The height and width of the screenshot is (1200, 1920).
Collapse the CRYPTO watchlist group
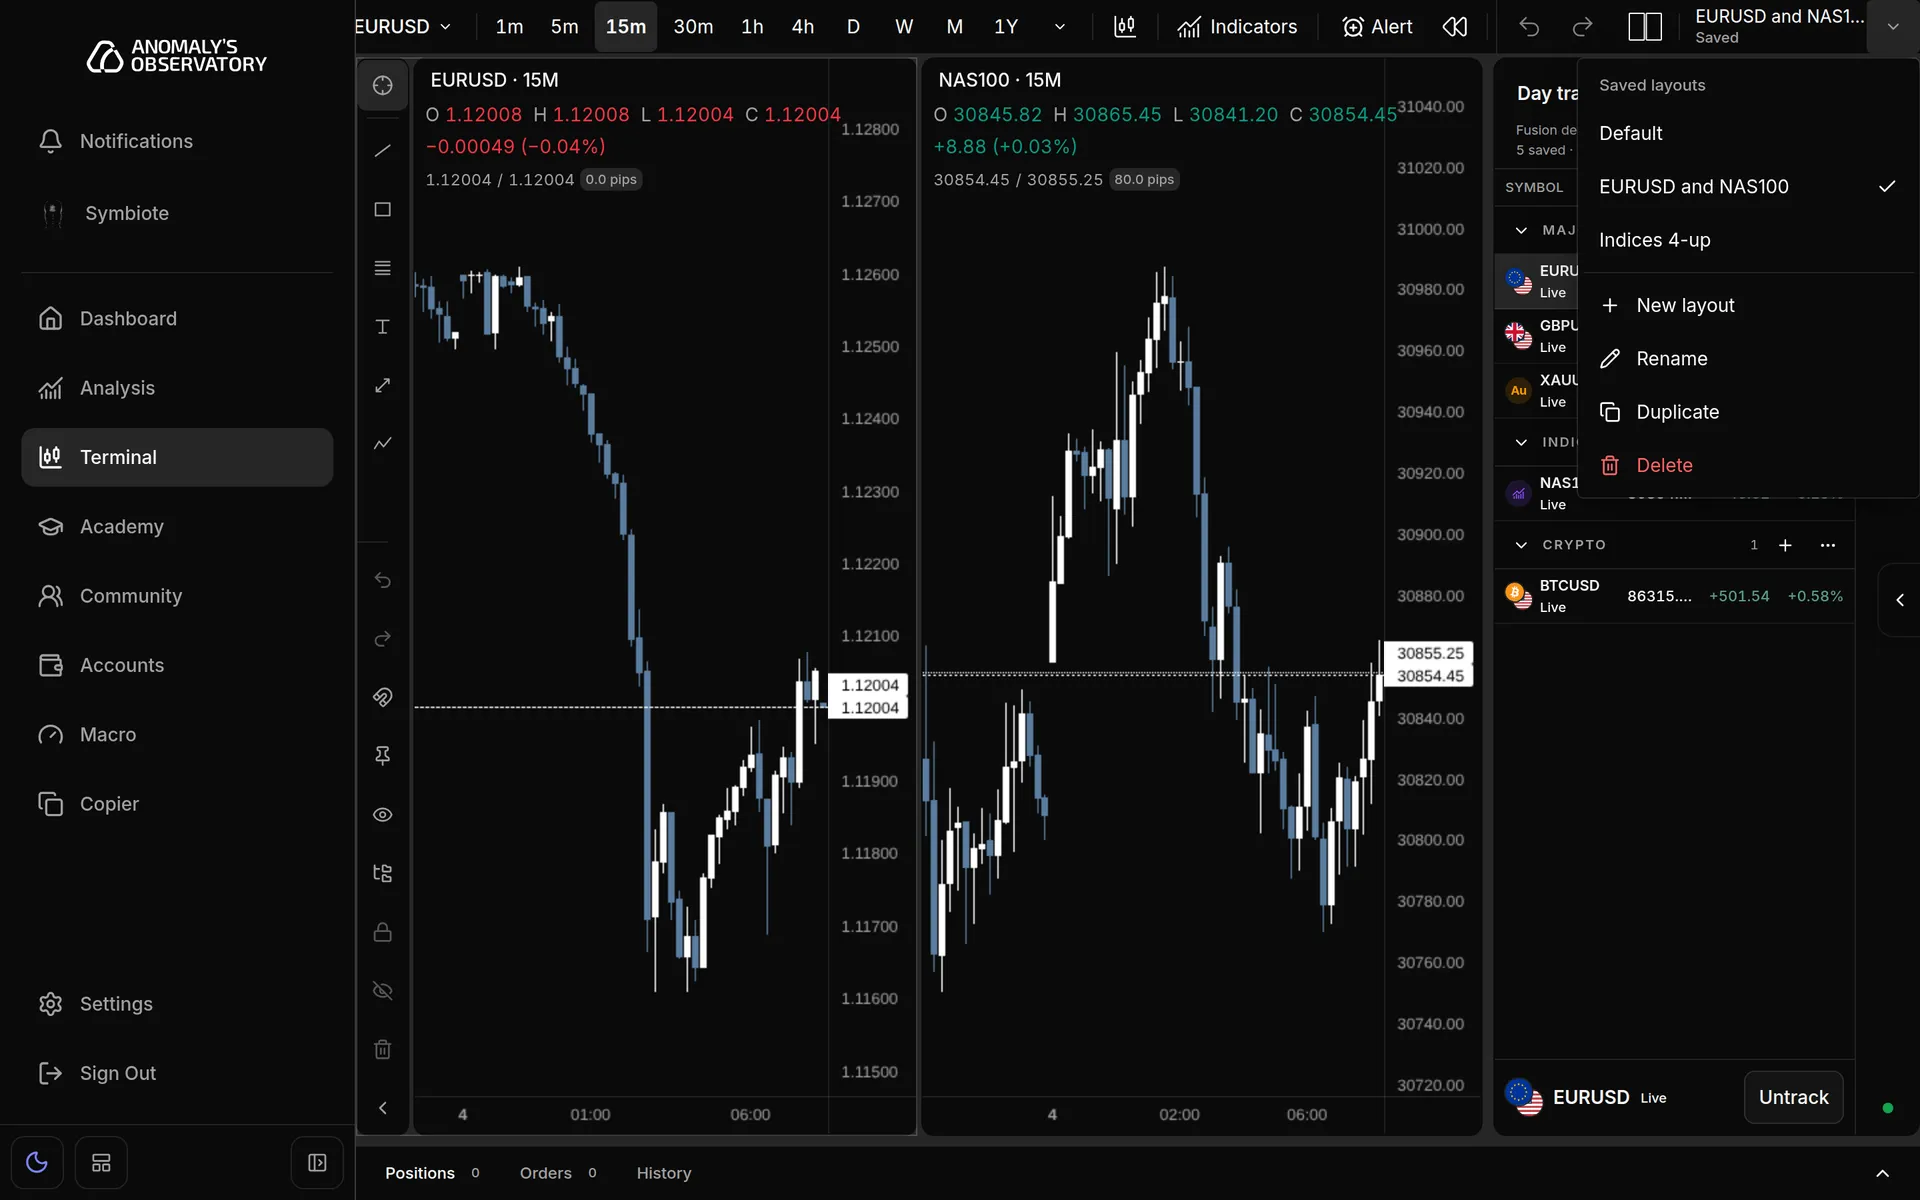click(x=1521, y=545)
